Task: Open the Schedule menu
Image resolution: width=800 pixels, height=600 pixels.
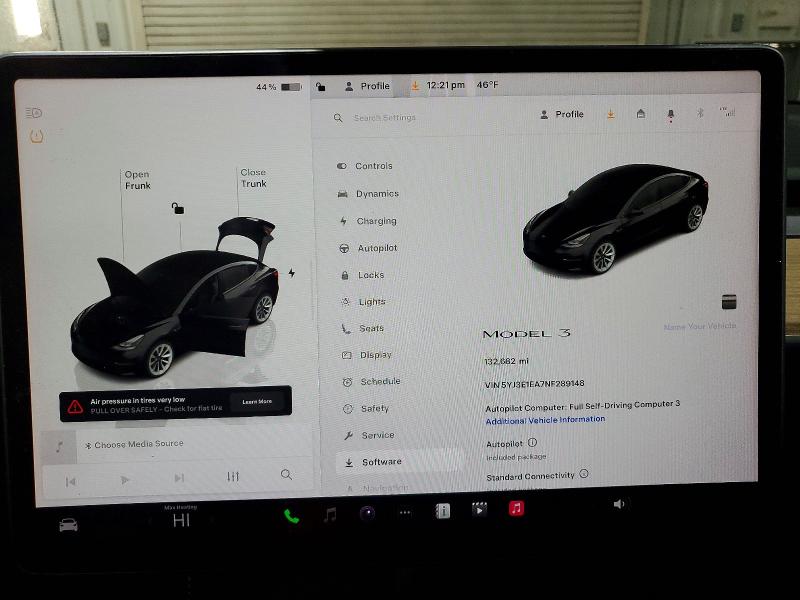Action: point(371,382)
